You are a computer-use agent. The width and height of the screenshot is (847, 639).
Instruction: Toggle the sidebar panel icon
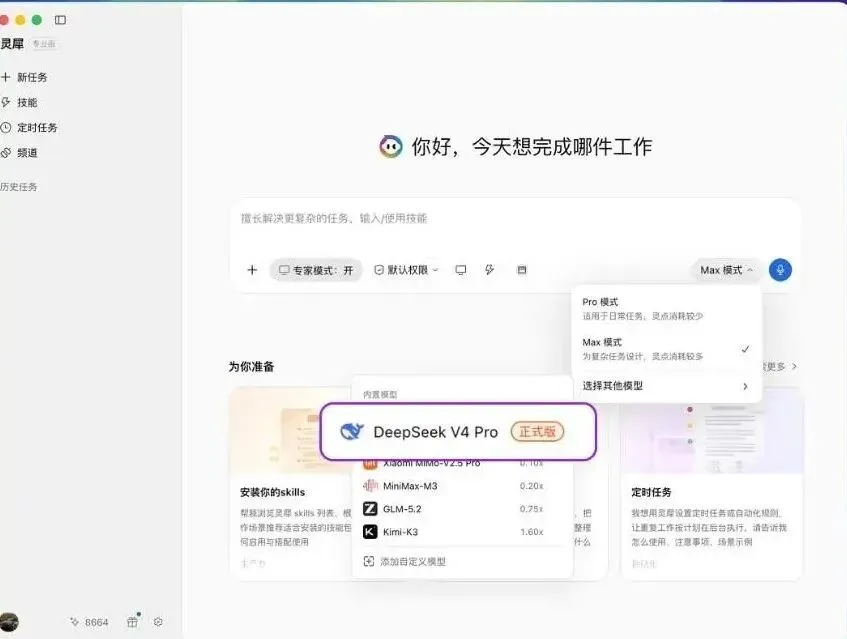(60, 20)
